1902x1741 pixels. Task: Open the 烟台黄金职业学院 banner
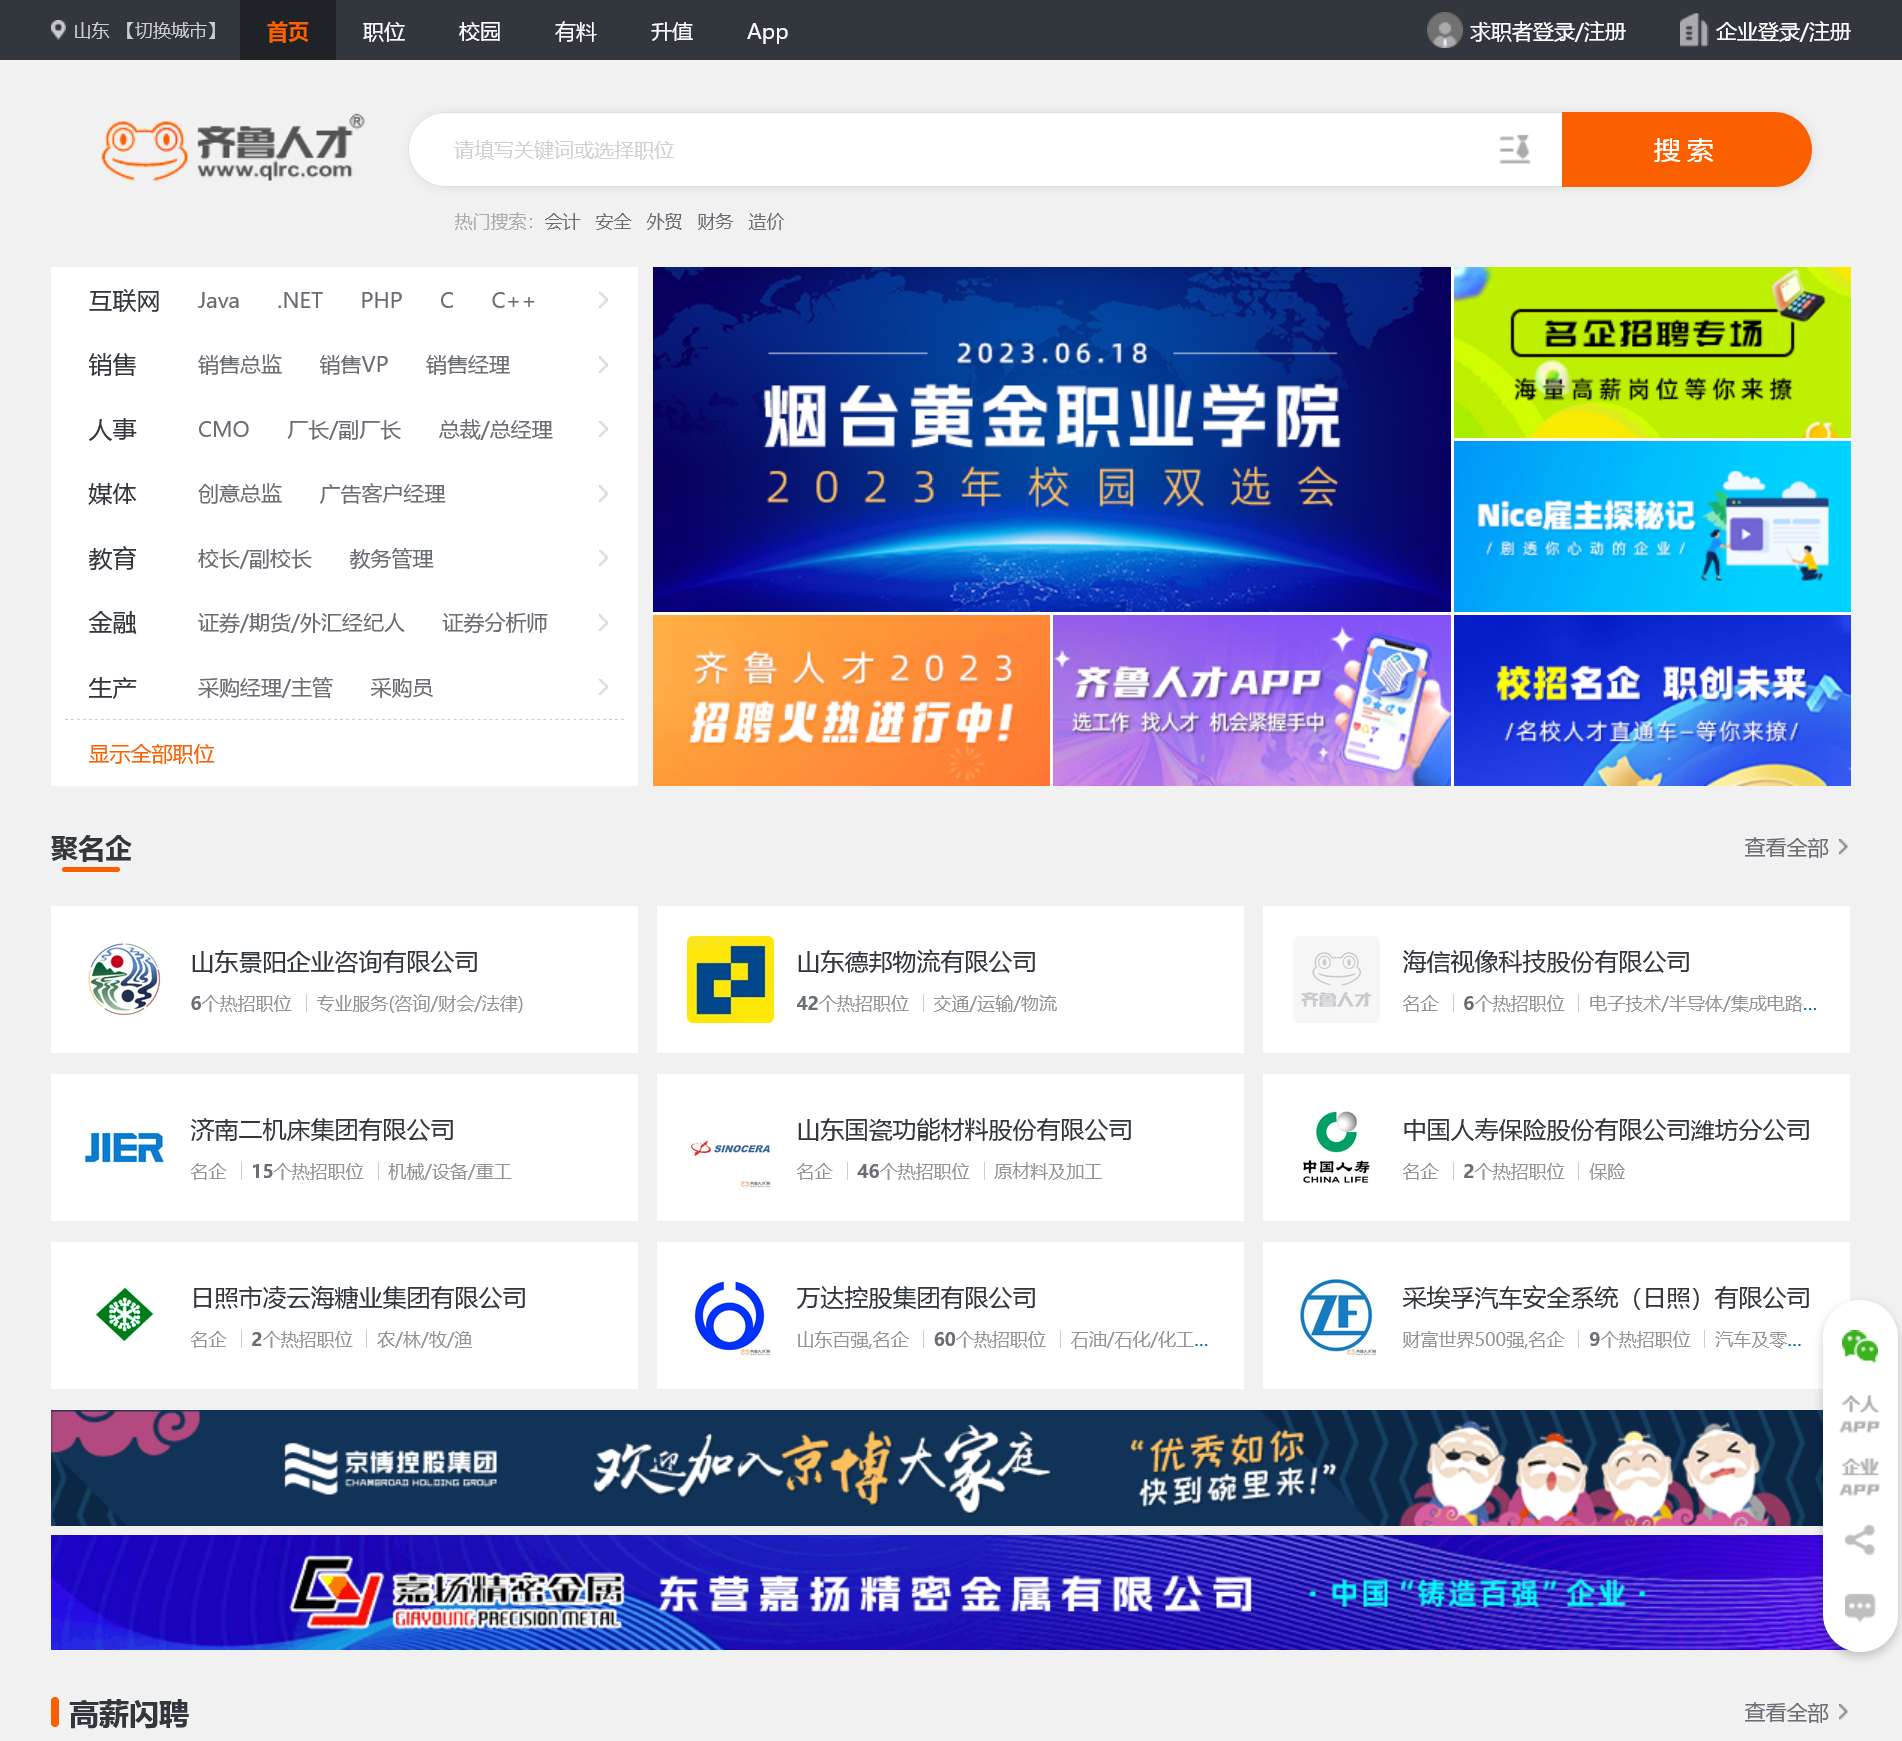(1051, 439)
